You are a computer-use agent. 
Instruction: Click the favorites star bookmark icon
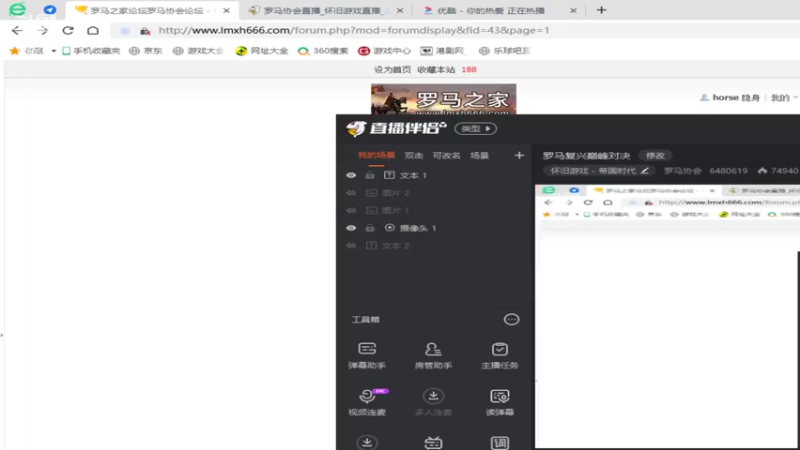tap(15, 51)
